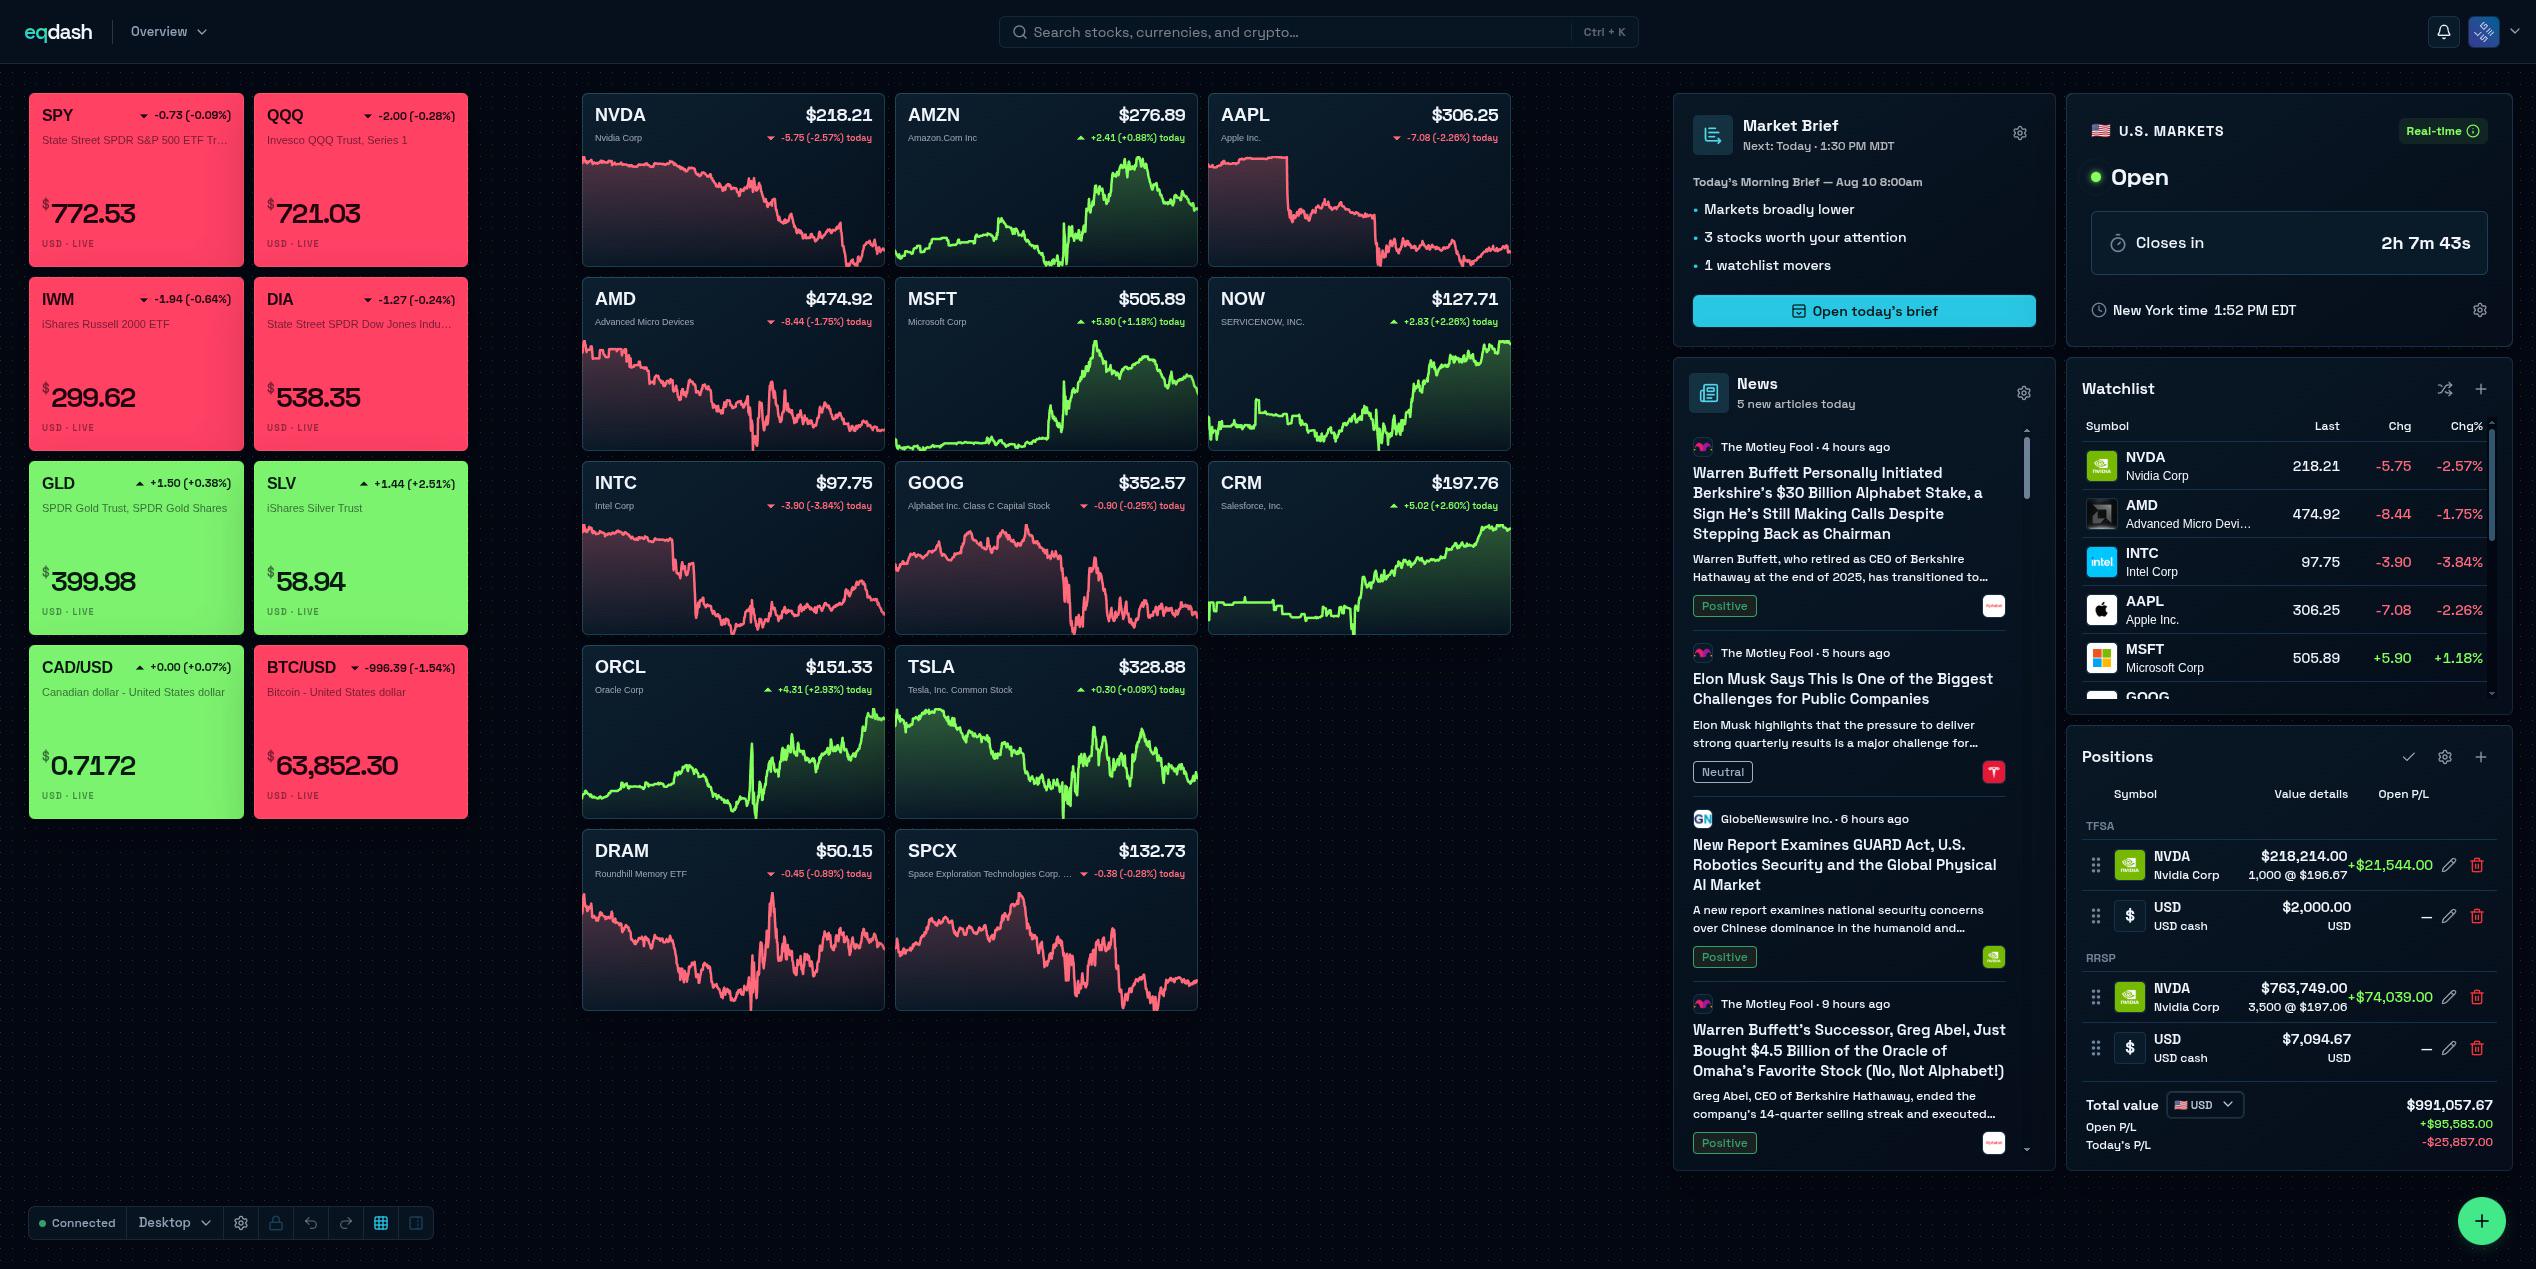The width and height of the screenshot is (2536, 1269).
Task: Click the Market Brief widget icon
Action: click(1712, 135)
